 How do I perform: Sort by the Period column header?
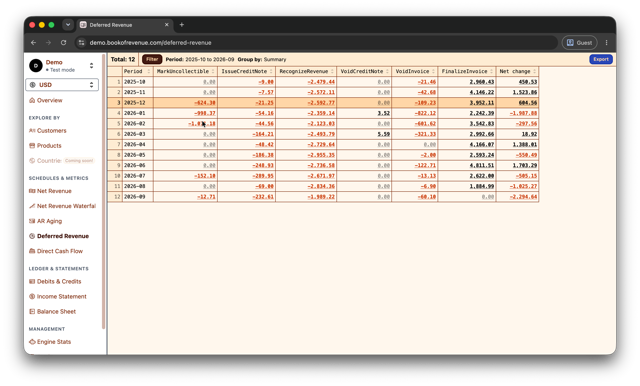138,71
